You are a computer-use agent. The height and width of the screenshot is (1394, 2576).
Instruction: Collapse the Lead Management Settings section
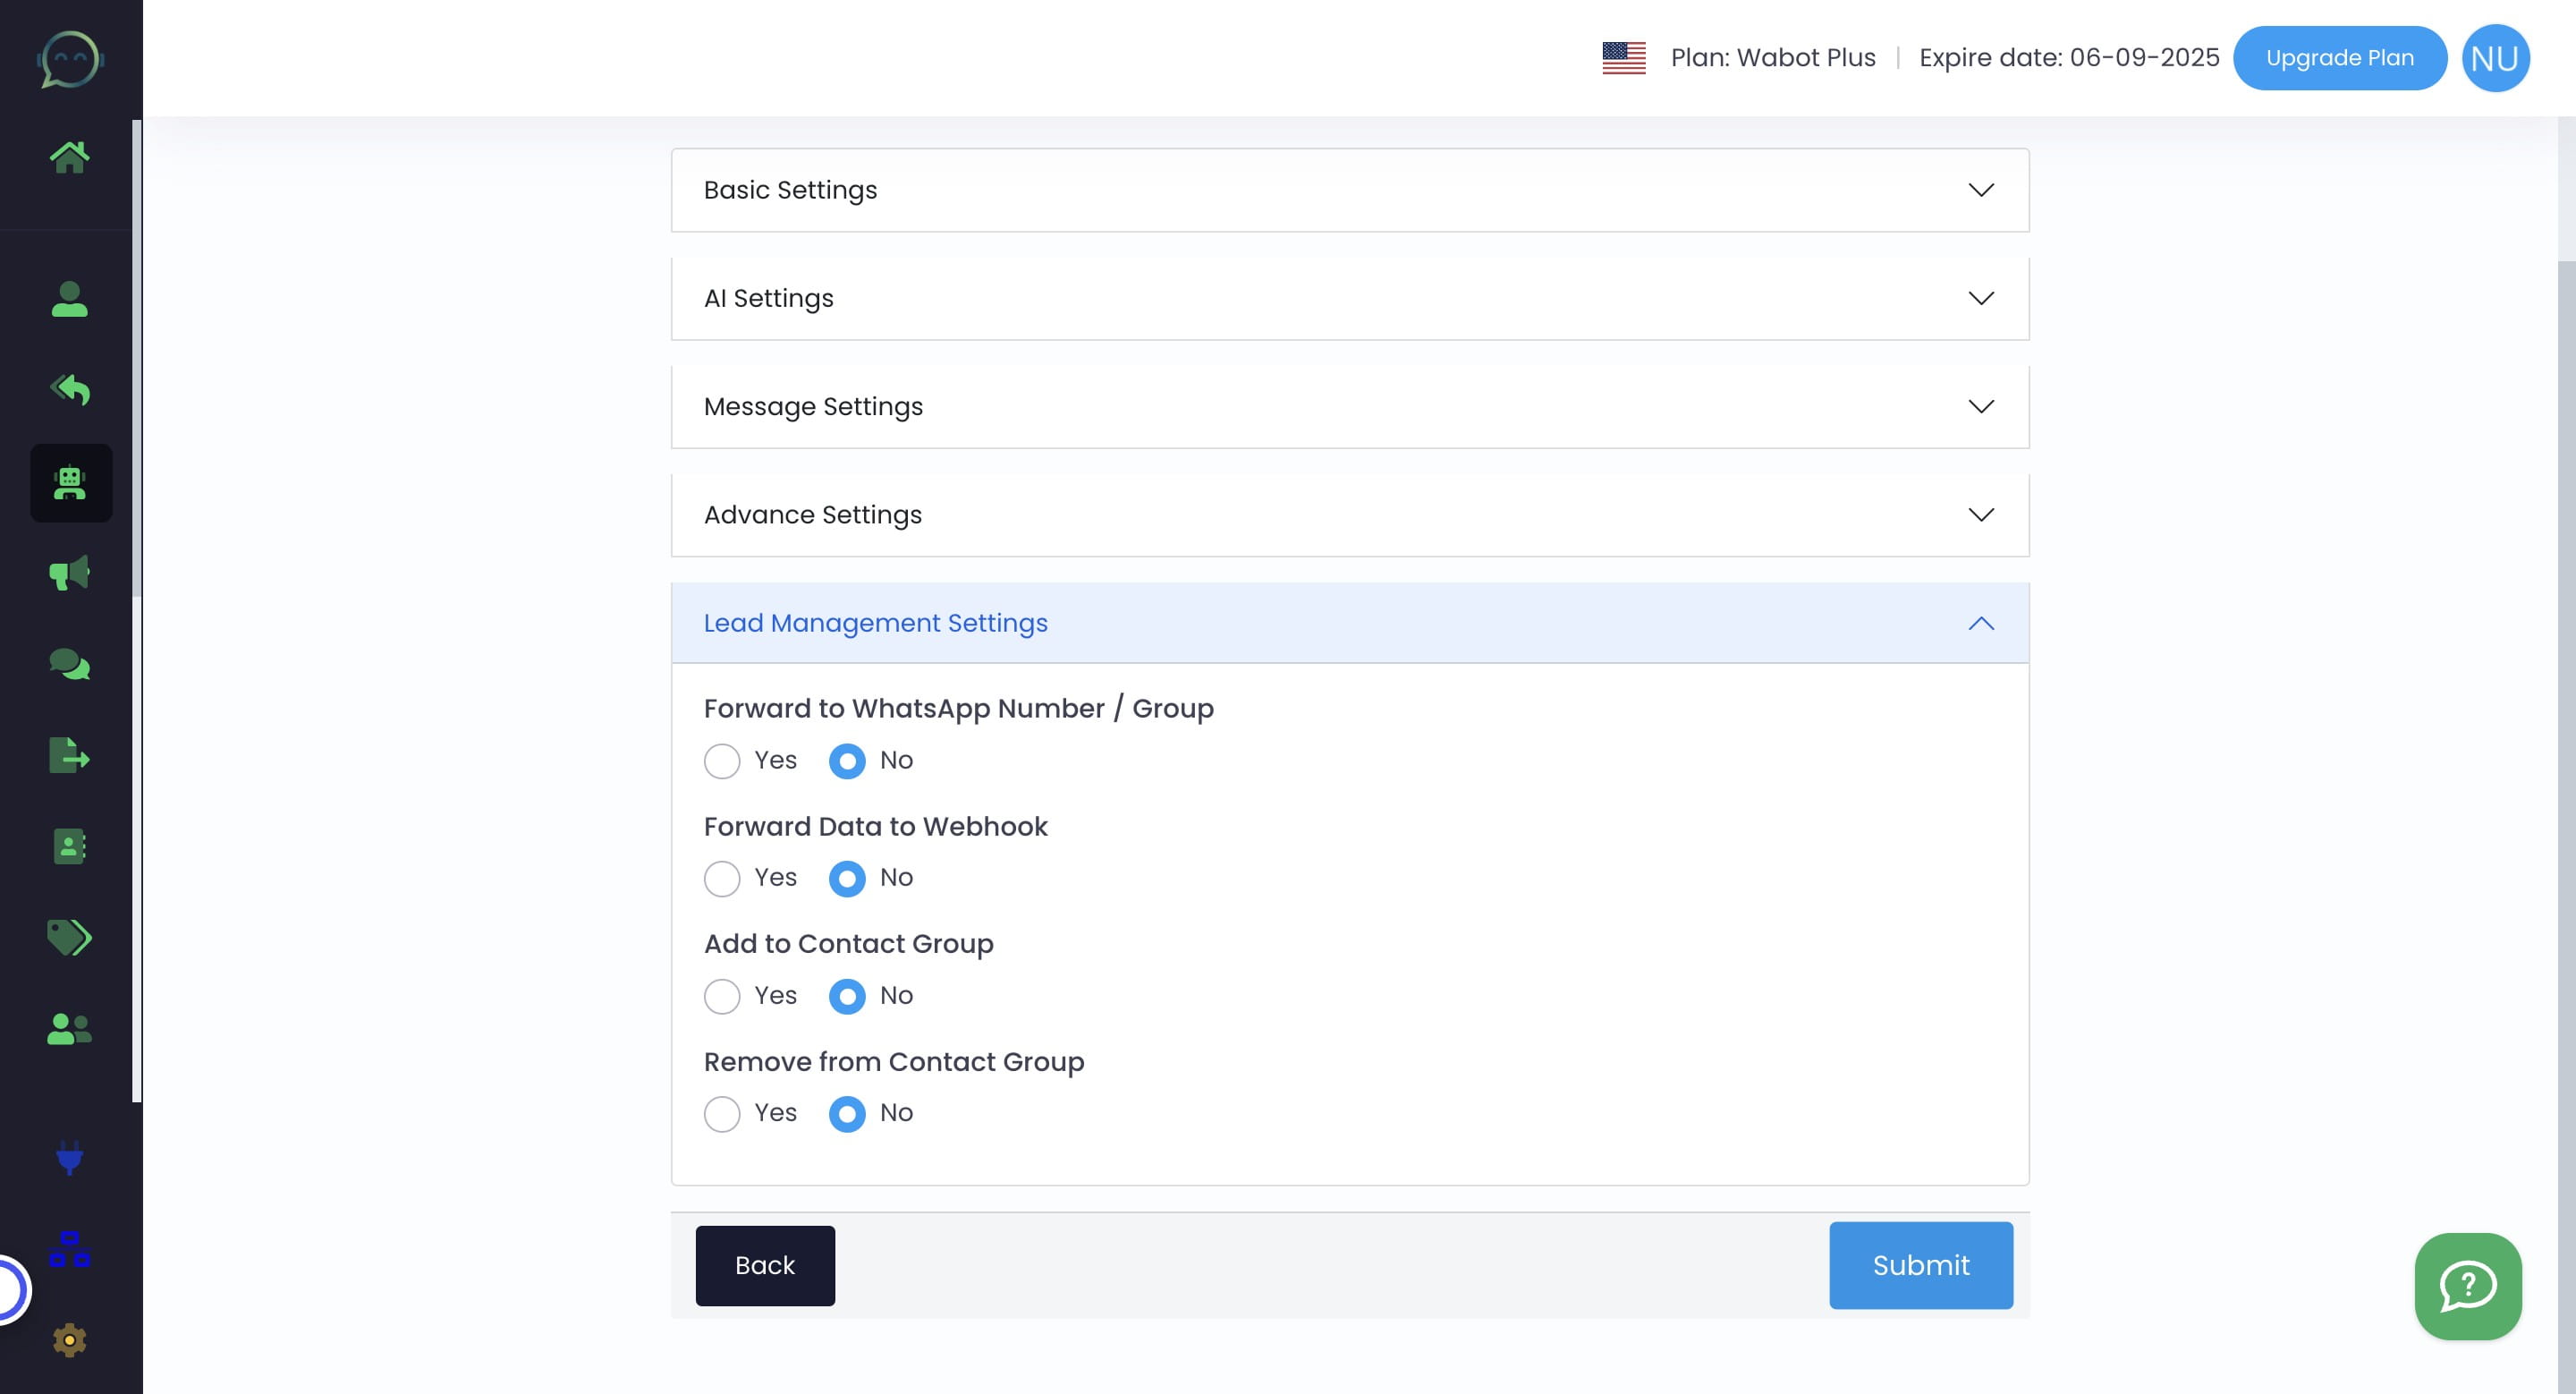(x=1982, y=623)
